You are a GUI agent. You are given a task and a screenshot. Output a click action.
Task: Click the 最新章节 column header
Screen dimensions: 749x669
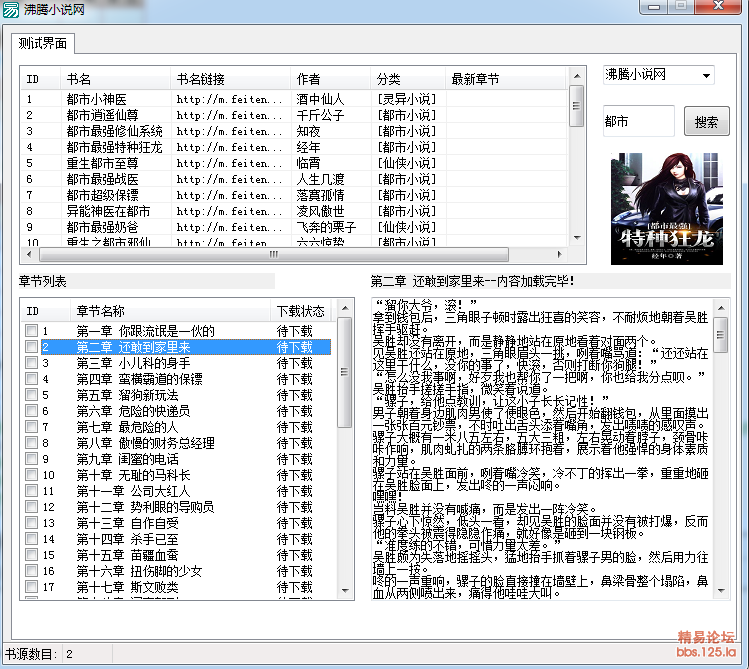pos(505,79)
